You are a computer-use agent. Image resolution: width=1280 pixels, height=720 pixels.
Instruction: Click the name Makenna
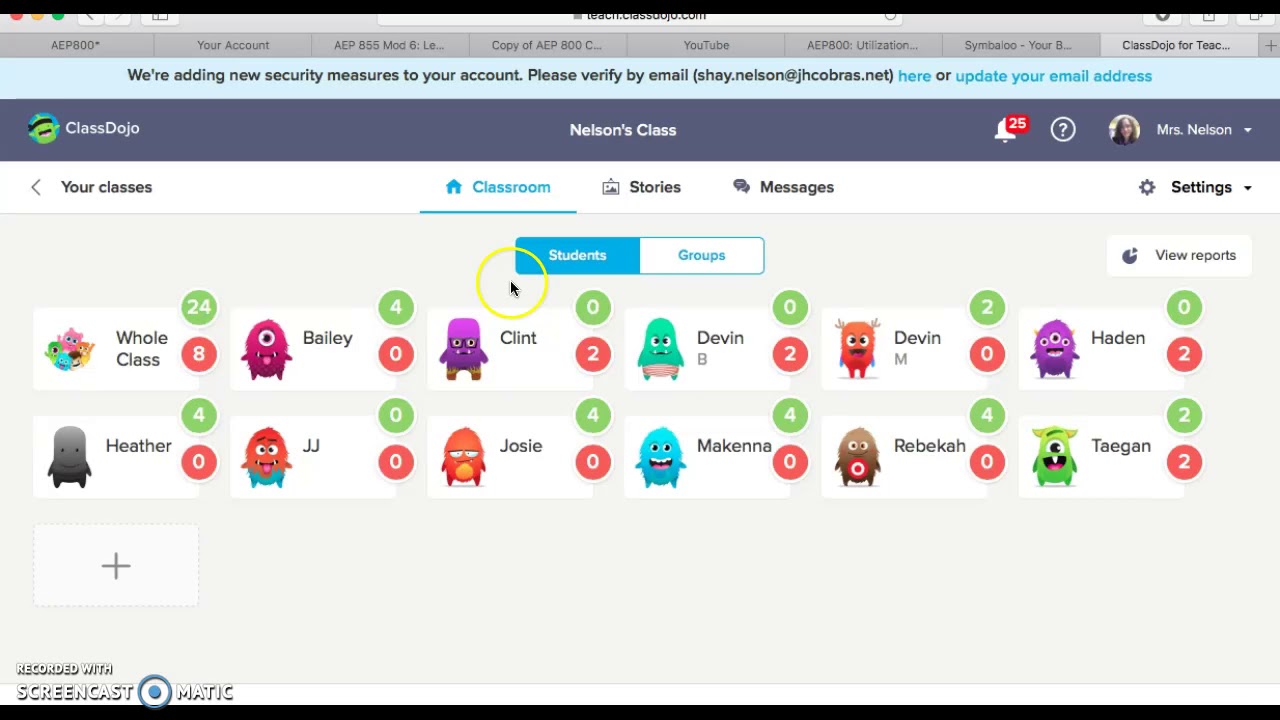pos(734,446)
